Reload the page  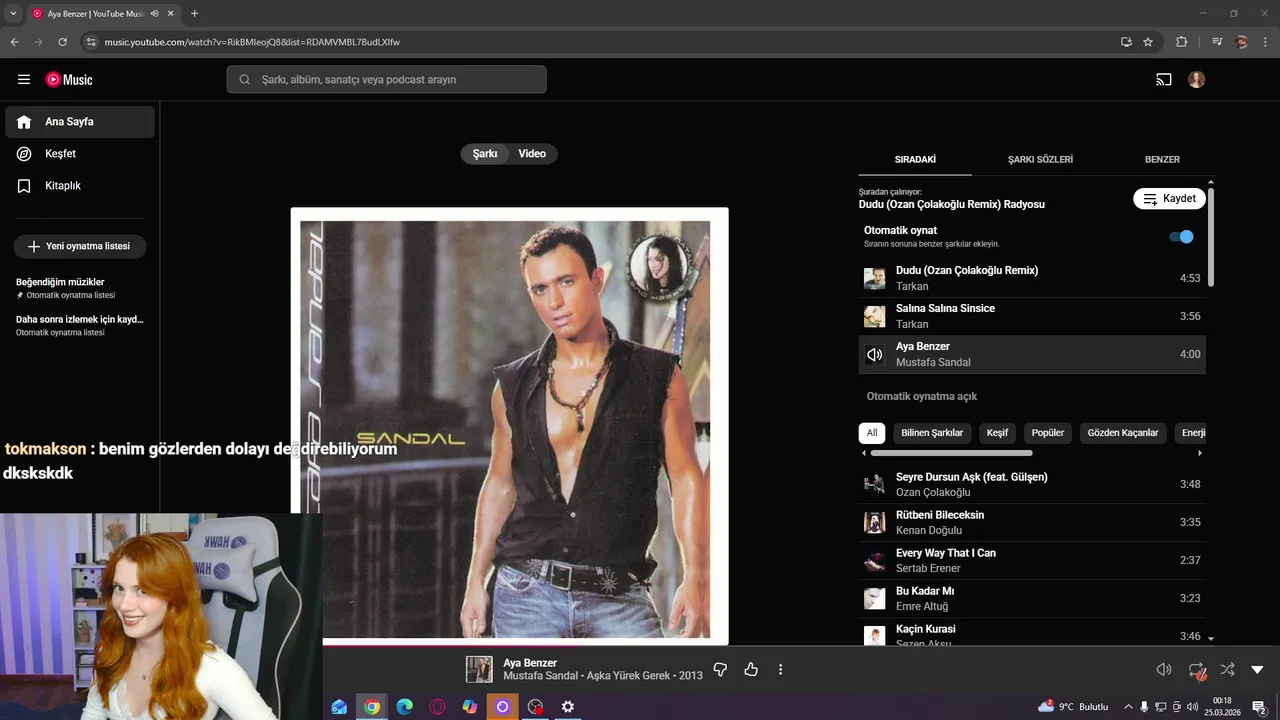click(62, 42)
